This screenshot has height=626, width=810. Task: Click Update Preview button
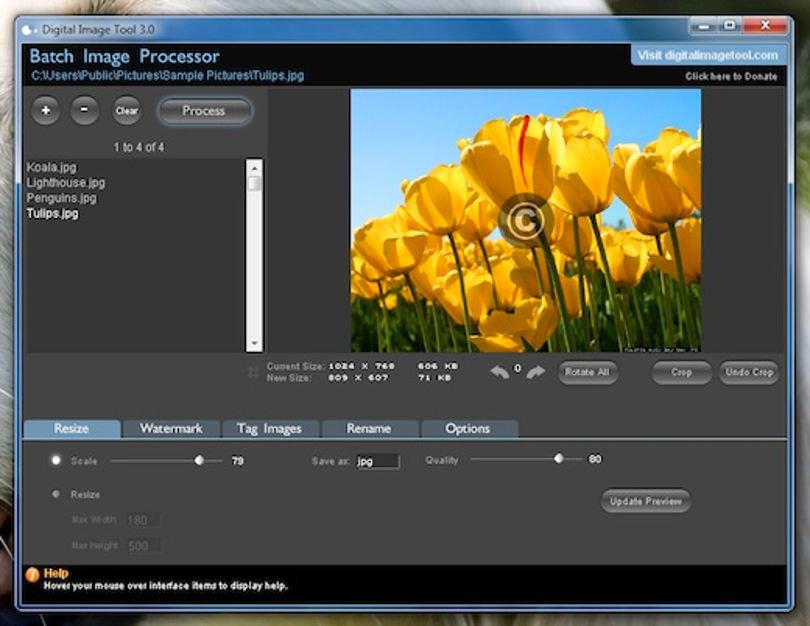pos(646,501)
